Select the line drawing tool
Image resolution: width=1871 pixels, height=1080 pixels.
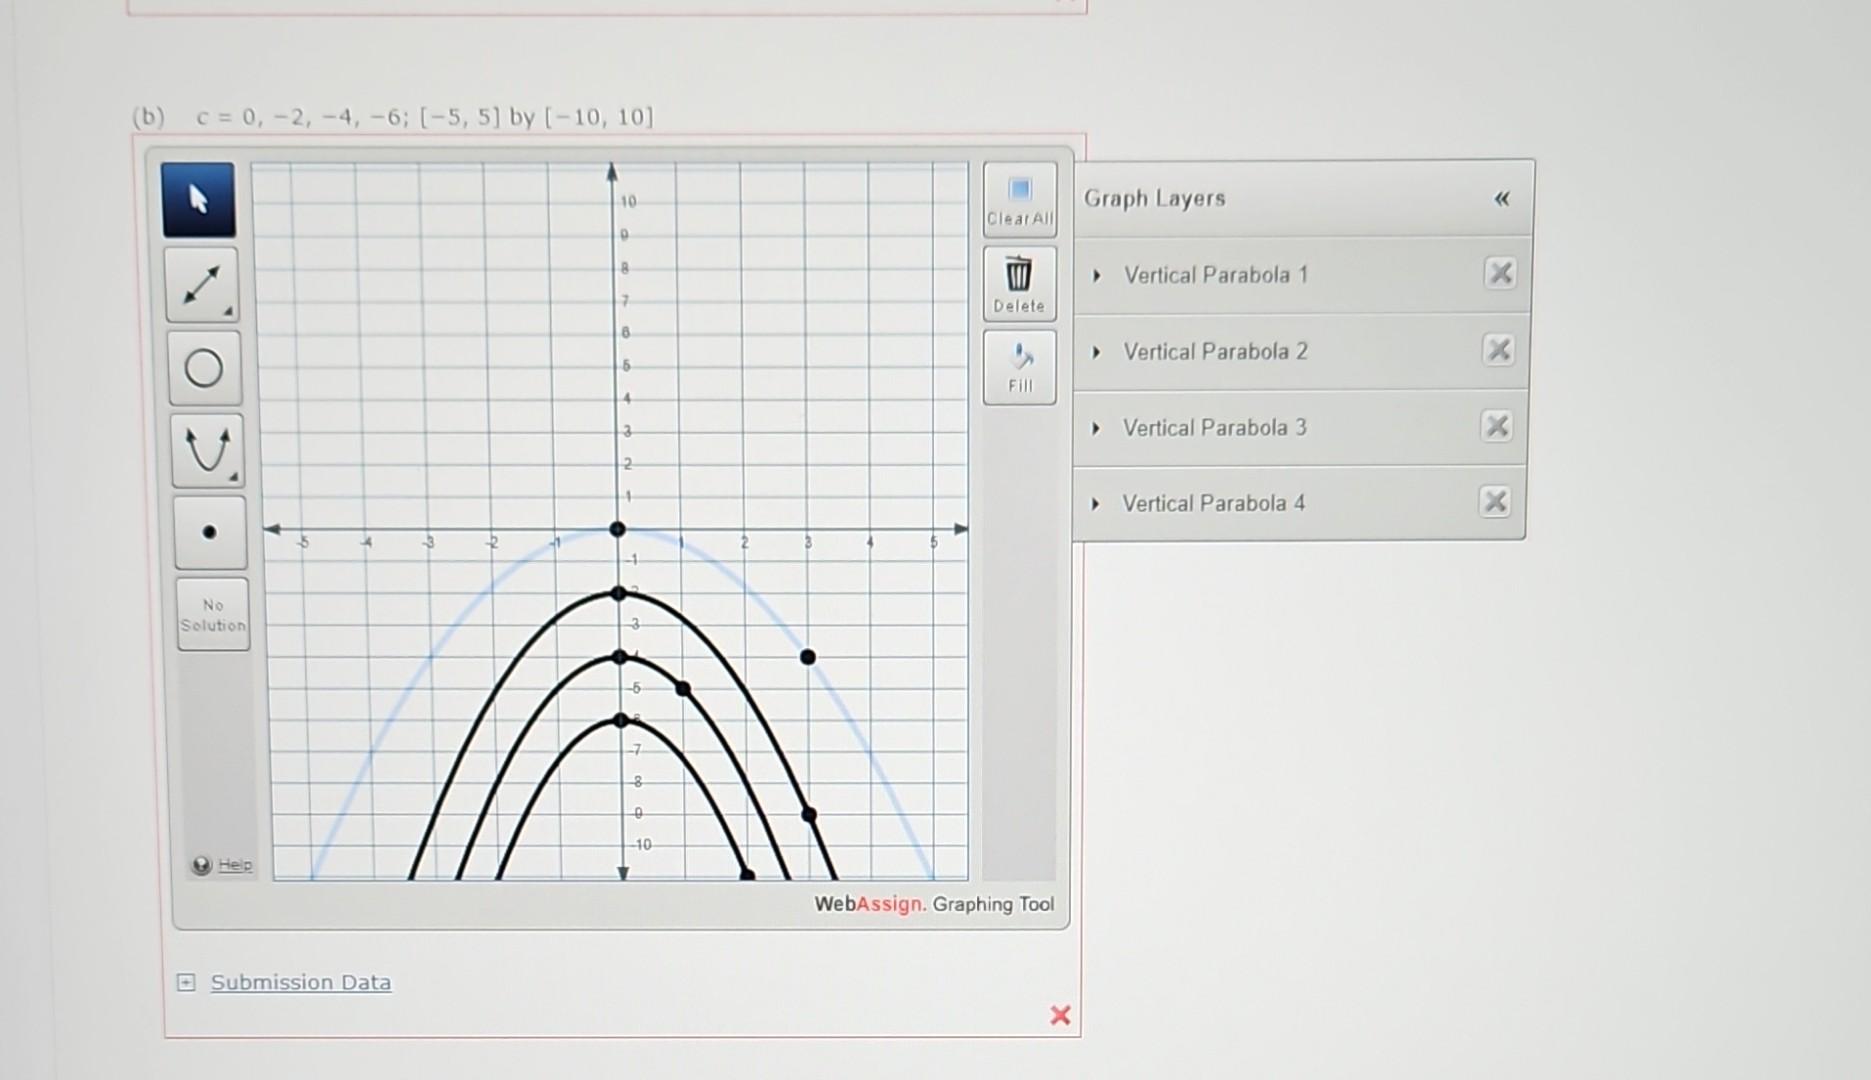pos(203,284)
